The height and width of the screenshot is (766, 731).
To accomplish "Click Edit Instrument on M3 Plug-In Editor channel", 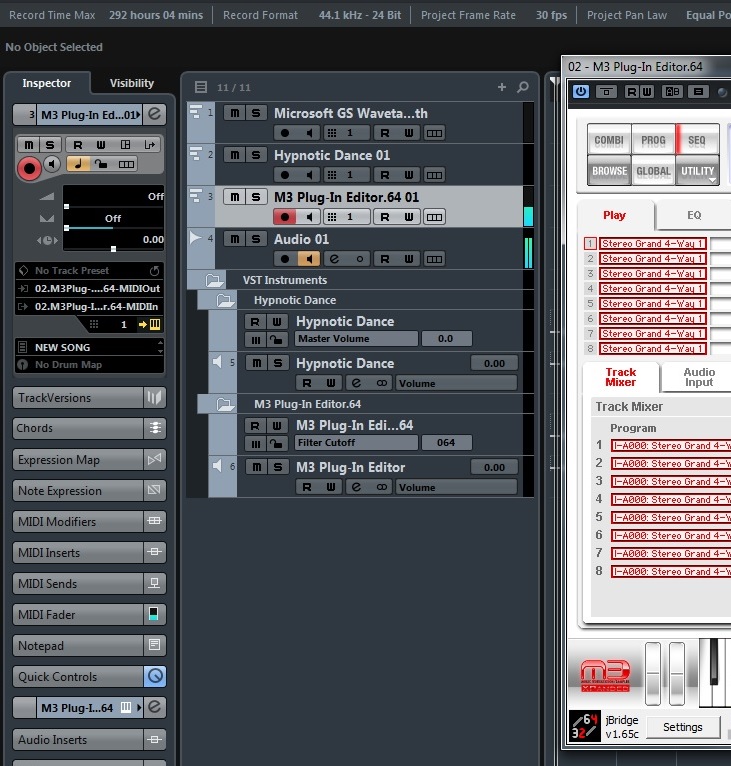I will point(356,487).
